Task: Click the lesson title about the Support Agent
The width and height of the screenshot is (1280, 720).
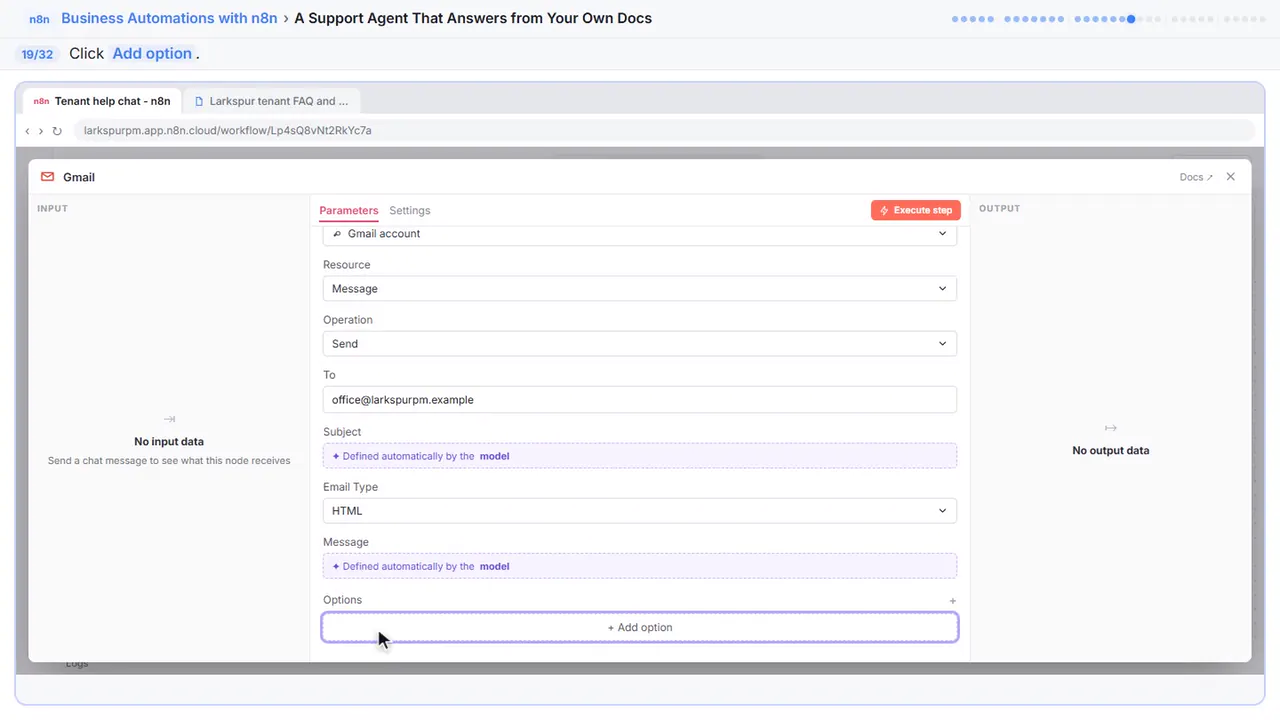Action: pyautogui.click(x=473, y=18)
